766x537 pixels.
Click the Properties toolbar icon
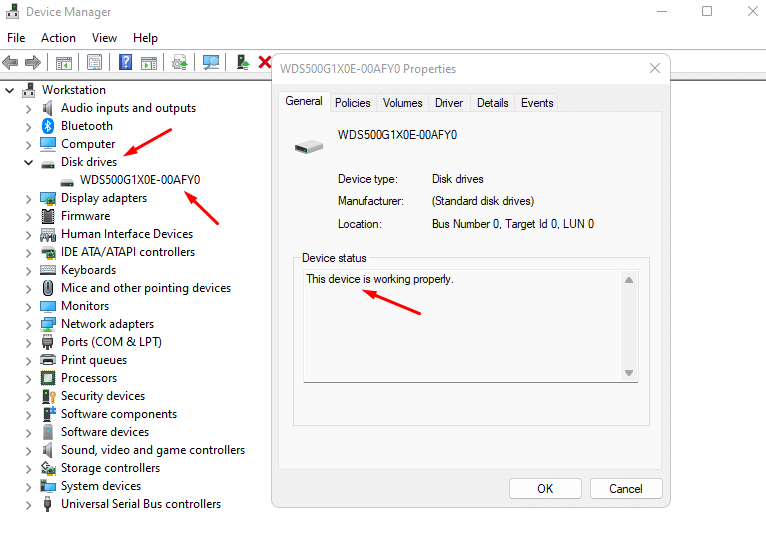(x=95, y=62)
